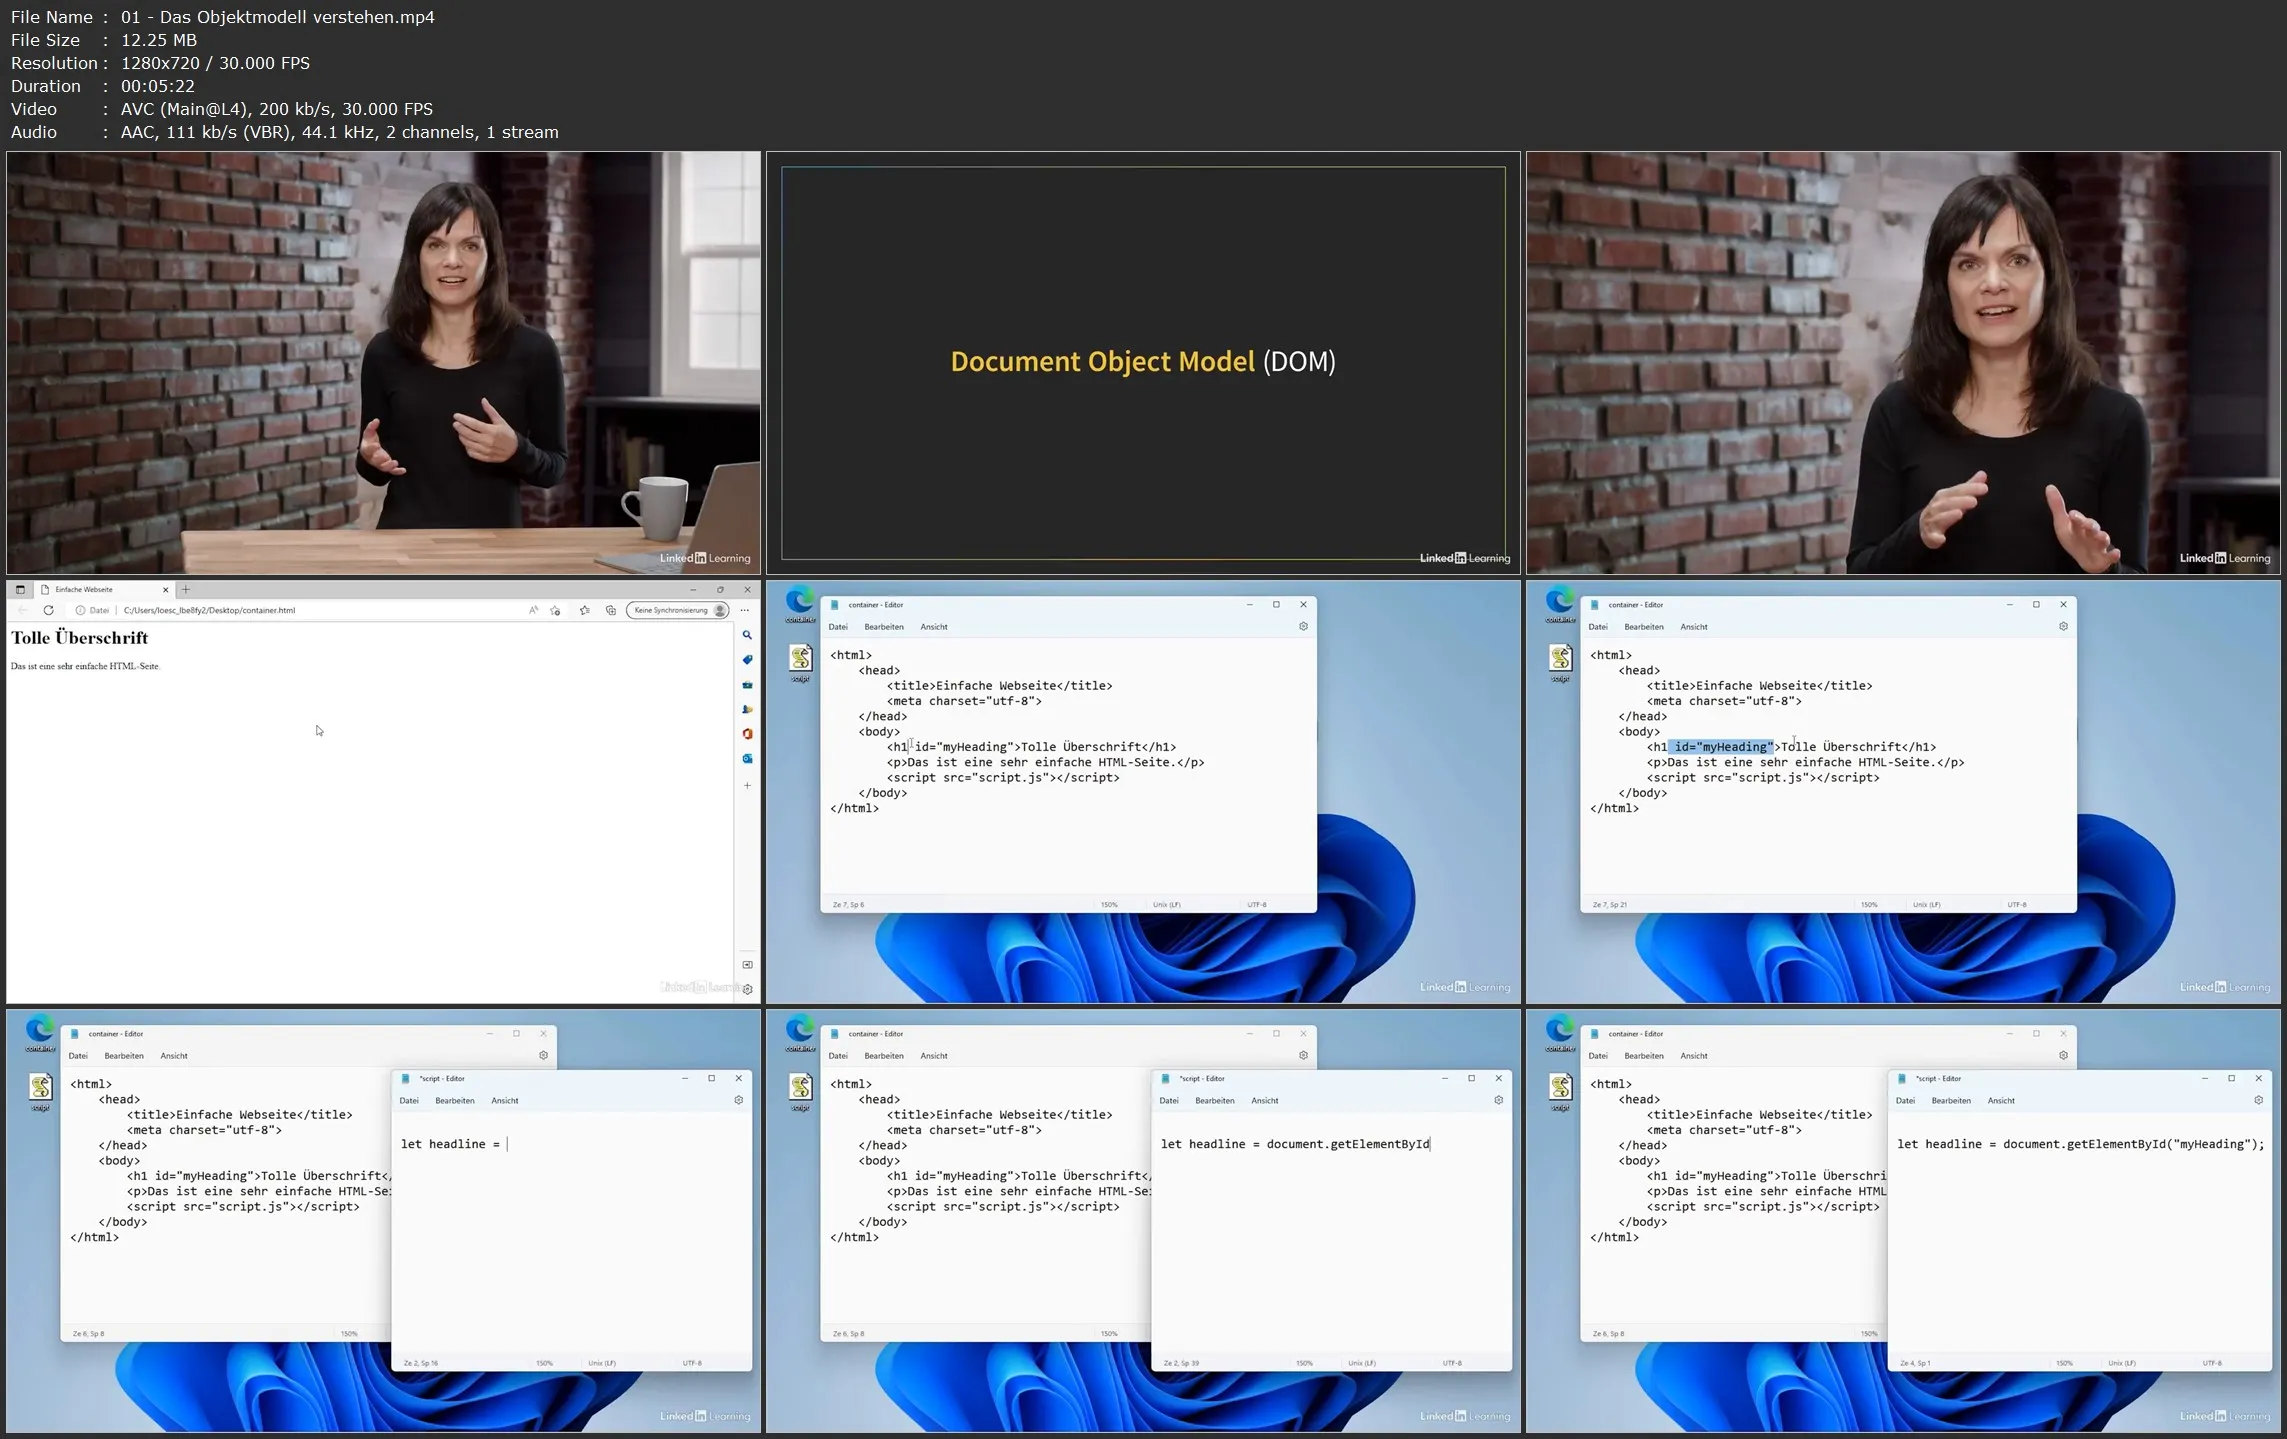
Task: Open Datei menu in editor showing Ze 7, Sp 6
Action: click(x=838, y=627)
